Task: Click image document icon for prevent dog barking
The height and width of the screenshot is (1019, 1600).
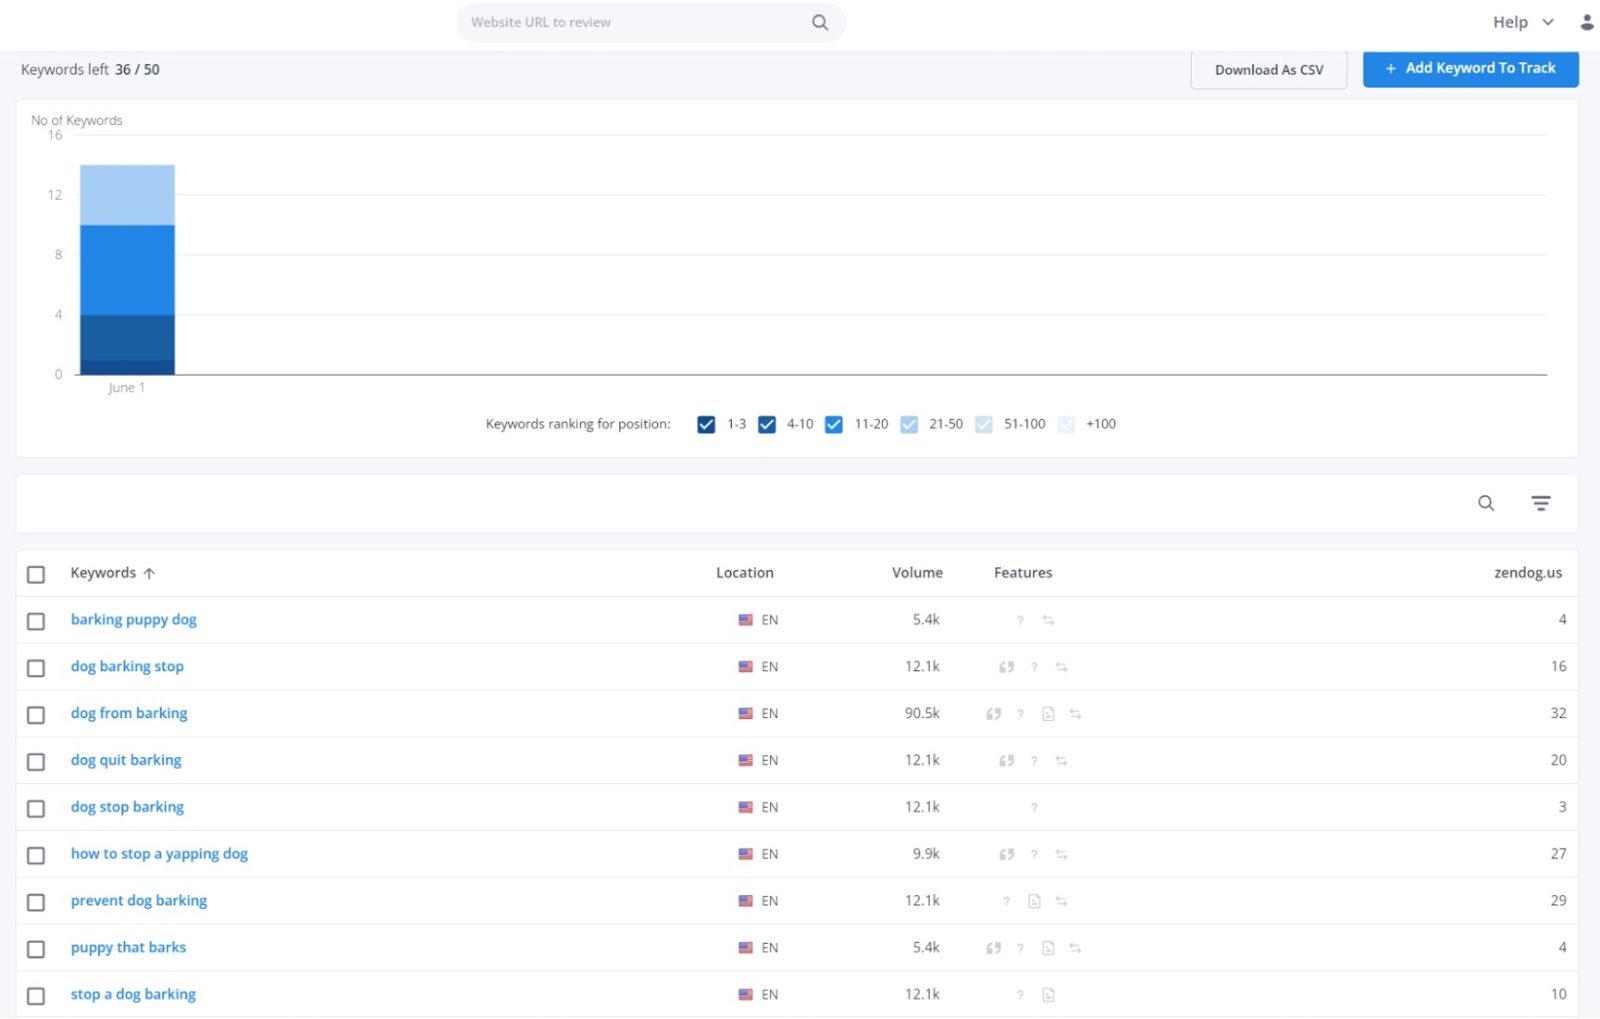Action: [x=1034, y=901]
